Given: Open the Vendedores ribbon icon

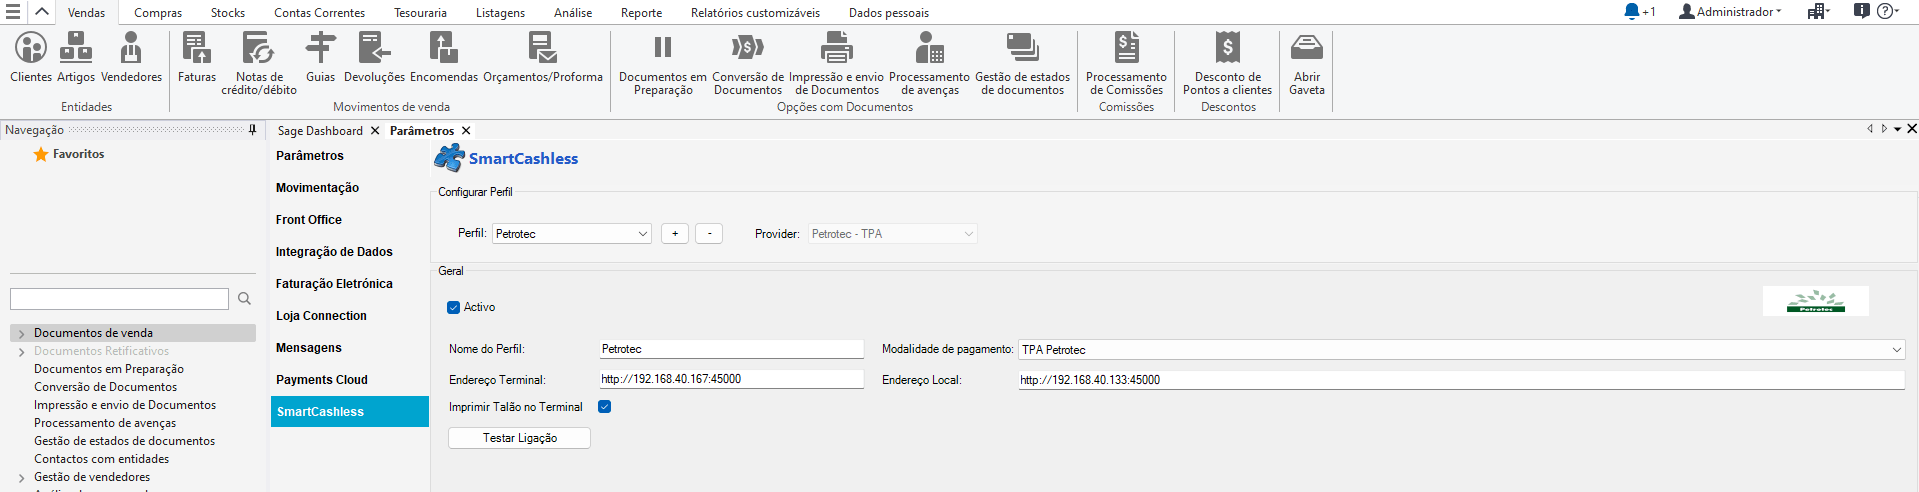Looking at the screenshot, I should (x=131, y=58).
